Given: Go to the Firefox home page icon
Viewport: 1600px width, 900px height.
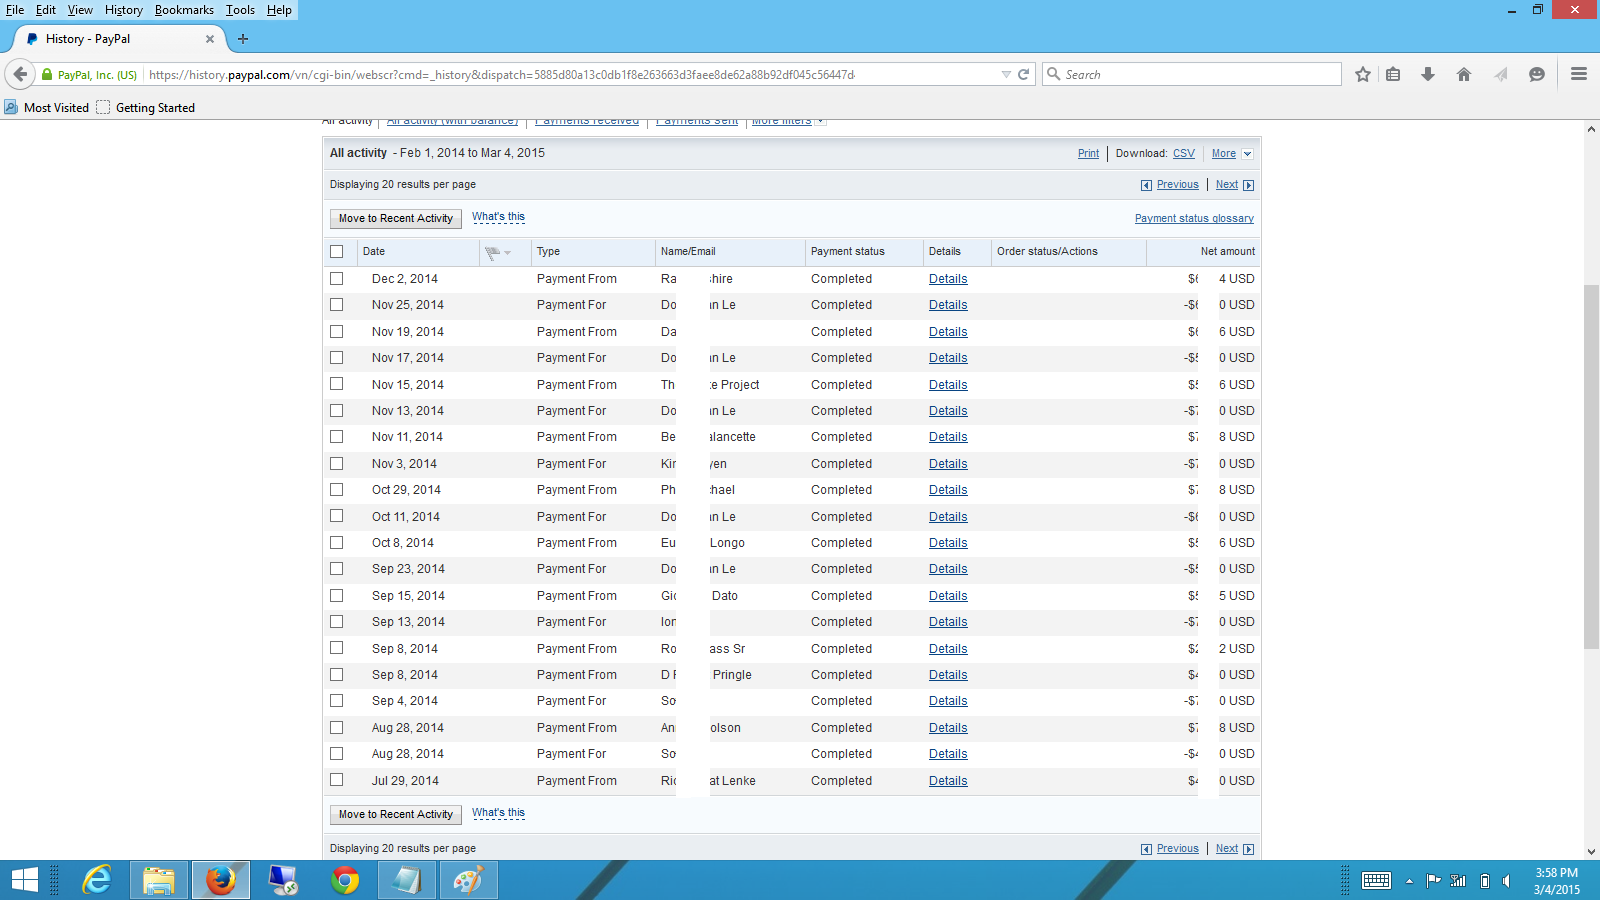Looking at the screenshot, I should [x=1464, y=75].
